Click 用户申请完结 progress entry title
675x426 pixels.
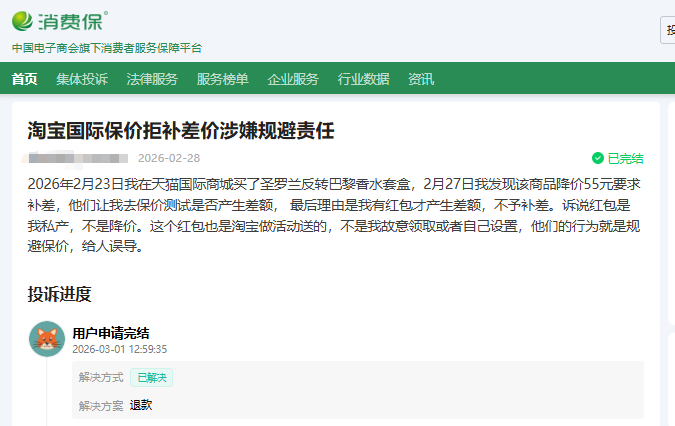point(111,333)
